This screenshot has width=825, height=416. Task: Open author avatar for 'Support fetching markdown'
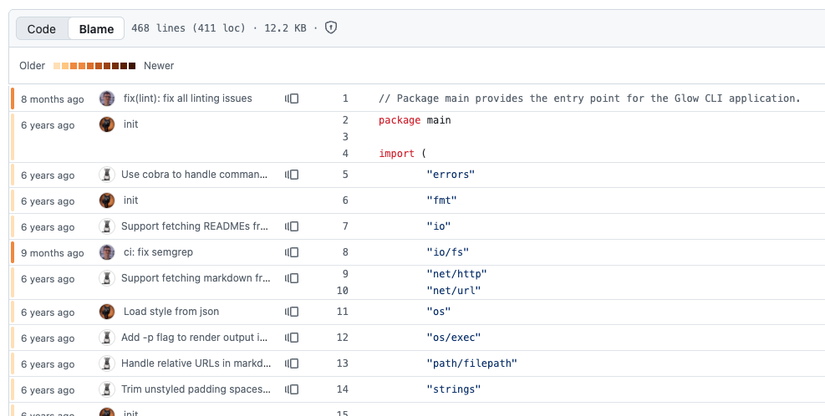click(x=107, y=278)
